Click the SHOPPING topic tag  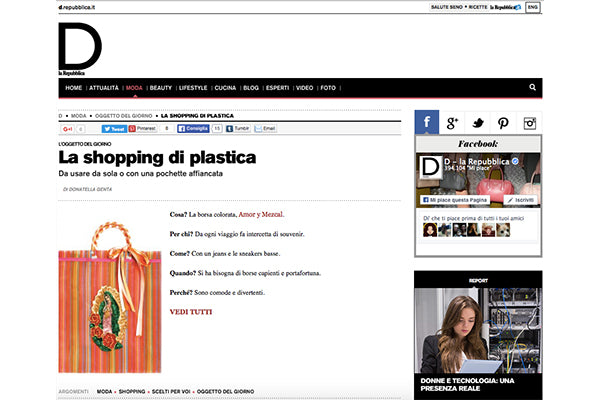[132, 392]
